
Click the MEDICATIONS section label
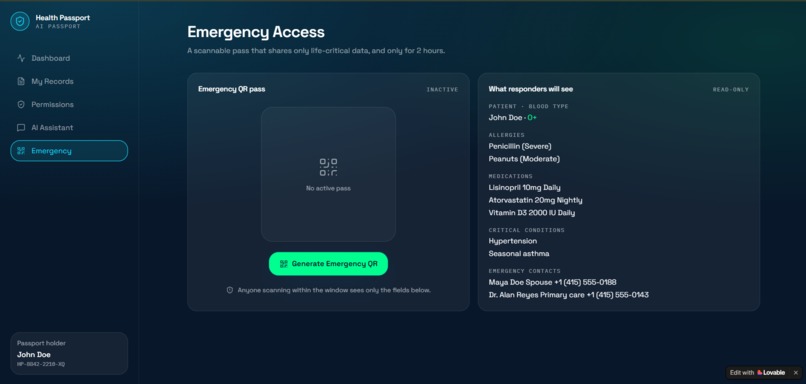[510, 176]
